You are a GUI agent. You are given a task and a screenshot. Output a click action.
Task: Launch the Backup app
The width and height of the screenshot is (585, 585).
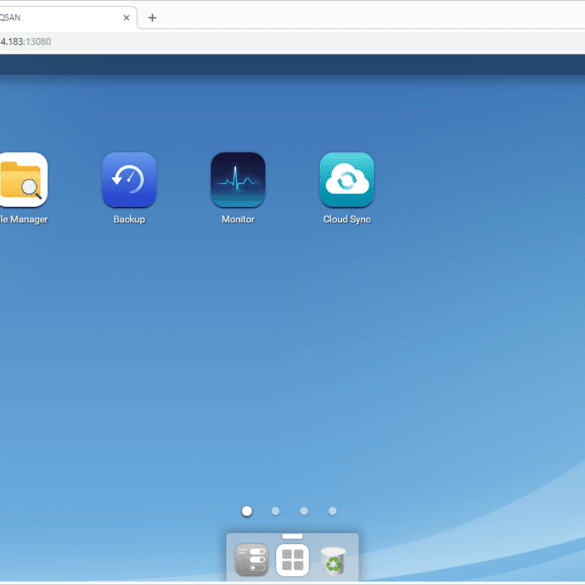coord(129,179)
